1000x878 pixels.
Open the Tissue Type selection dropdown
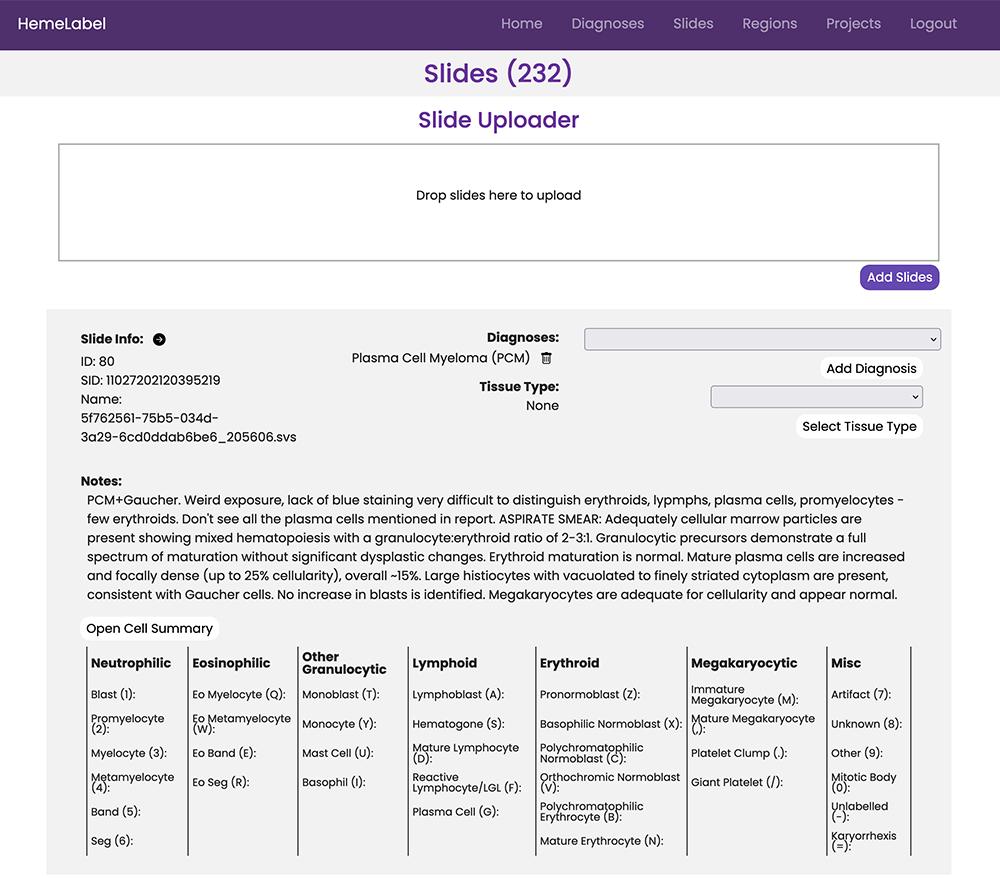[816, 396]
